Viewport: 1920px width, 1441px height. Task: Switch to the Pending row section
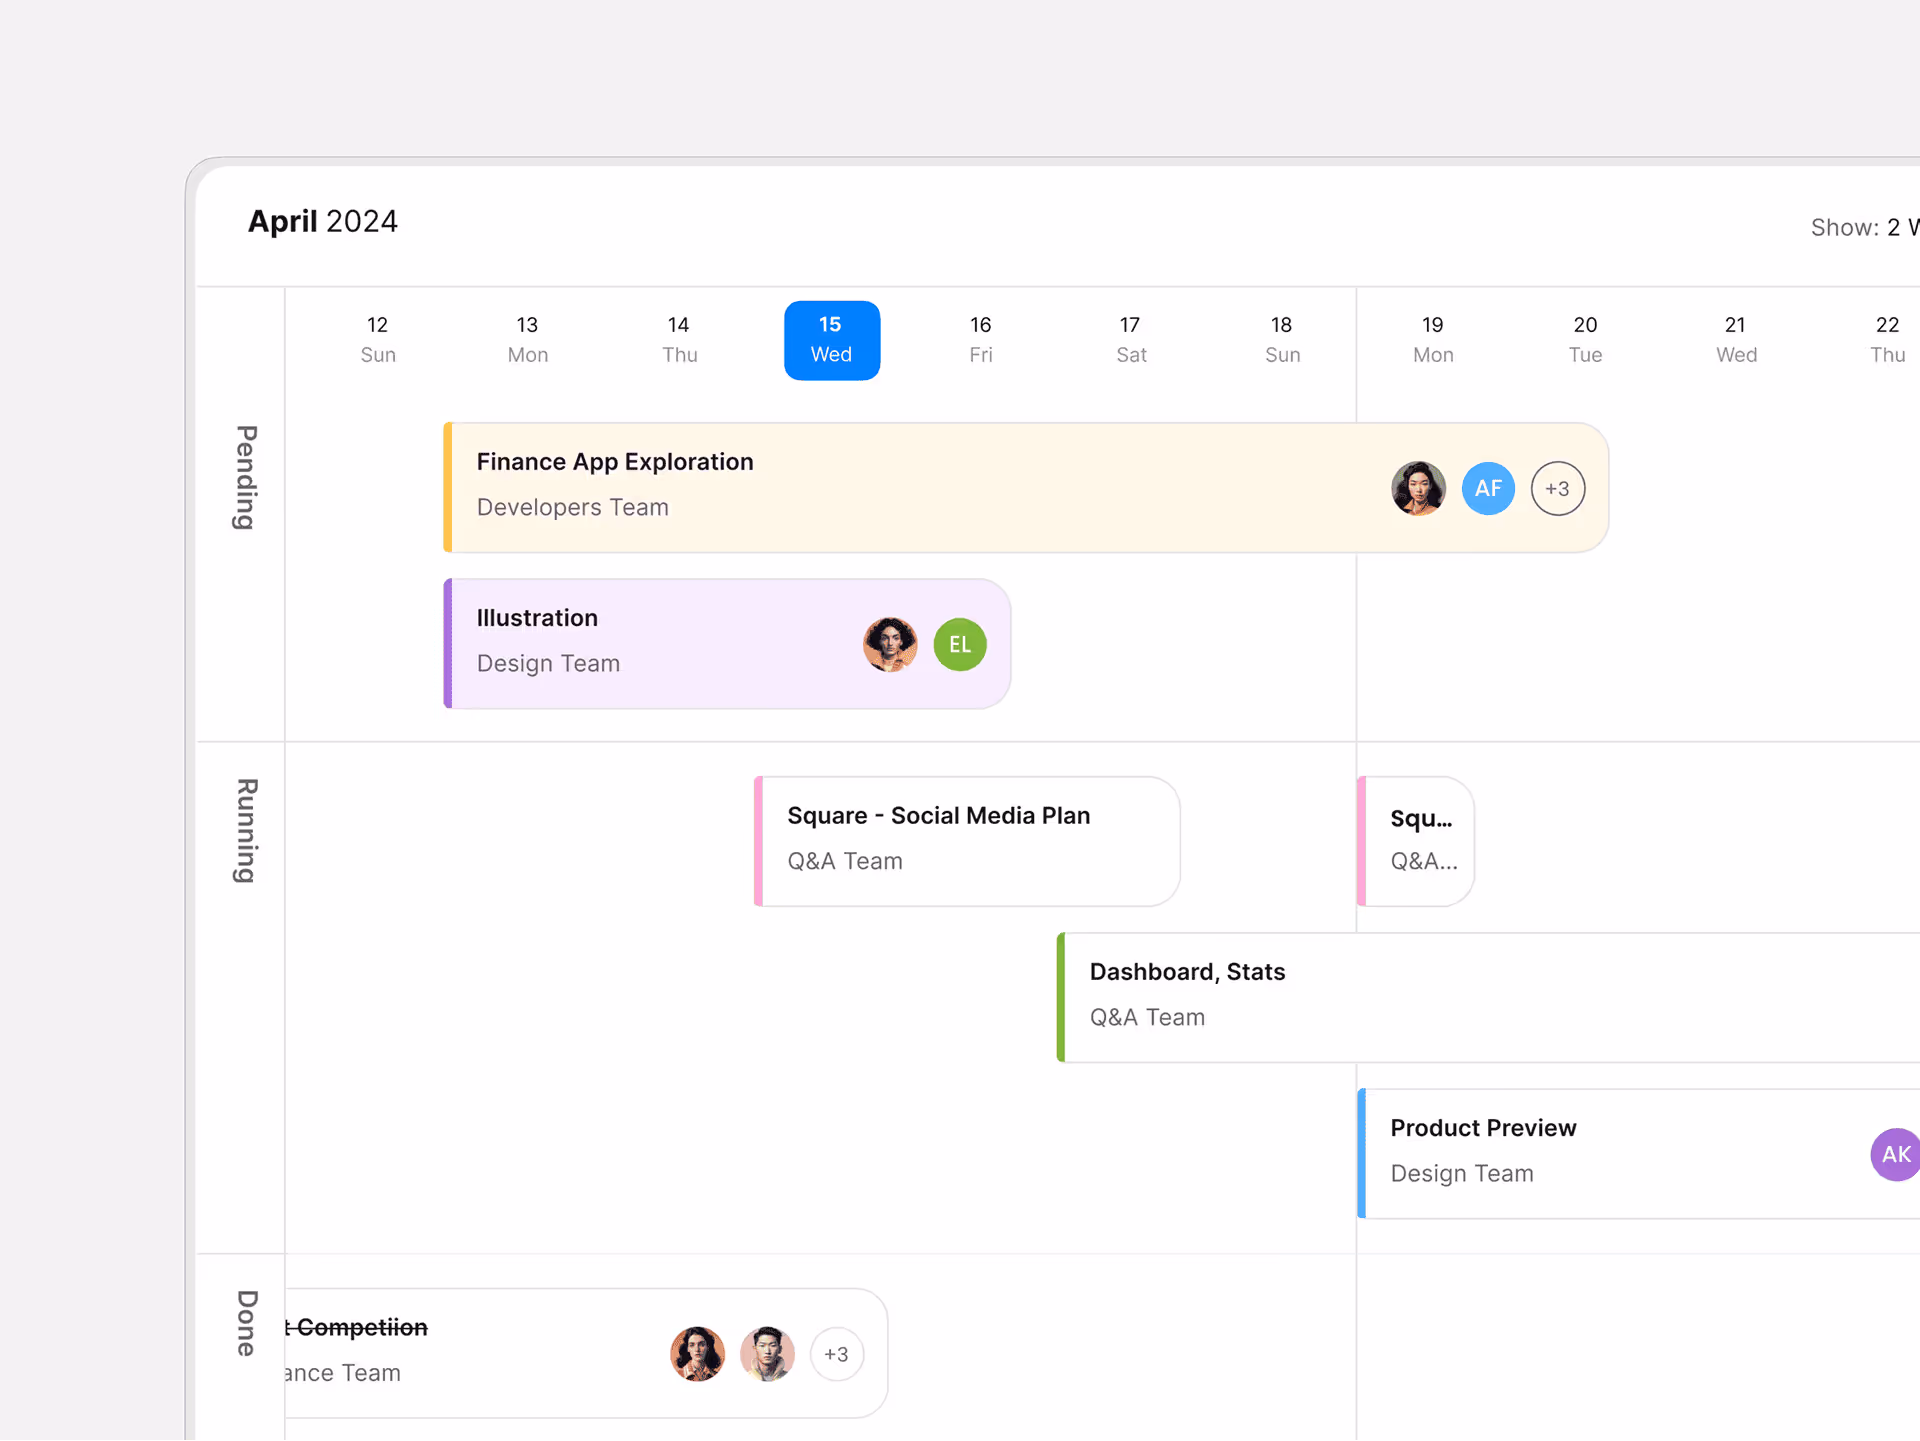coord(243,480)
